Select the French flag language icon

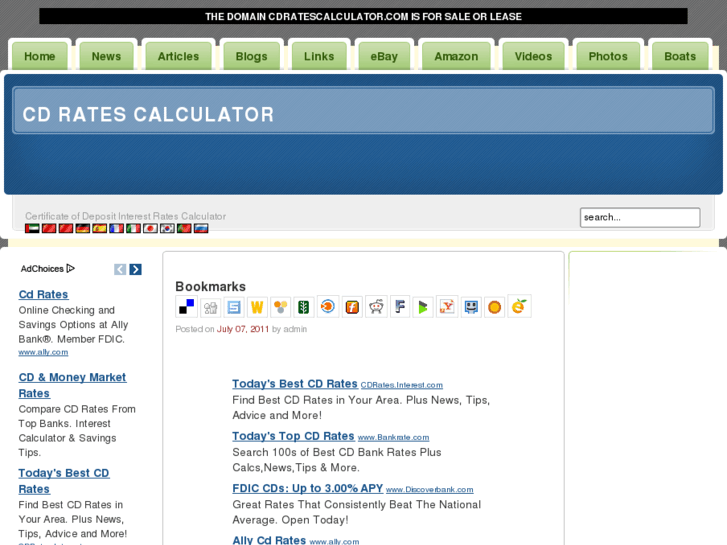click(116, 228)
